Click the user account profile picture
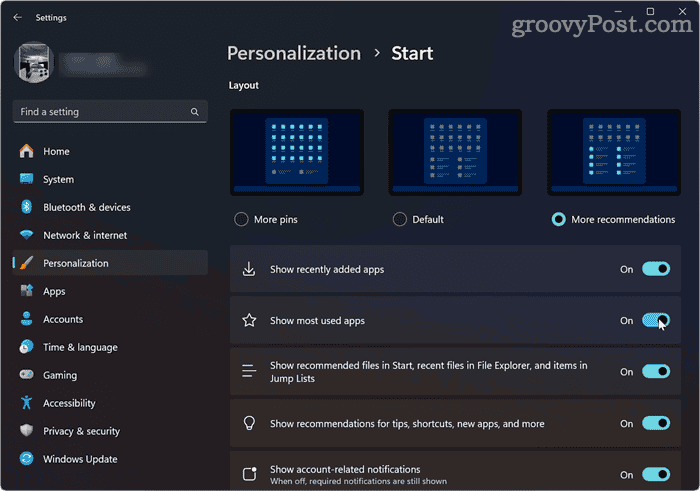 tap(35, 63)
